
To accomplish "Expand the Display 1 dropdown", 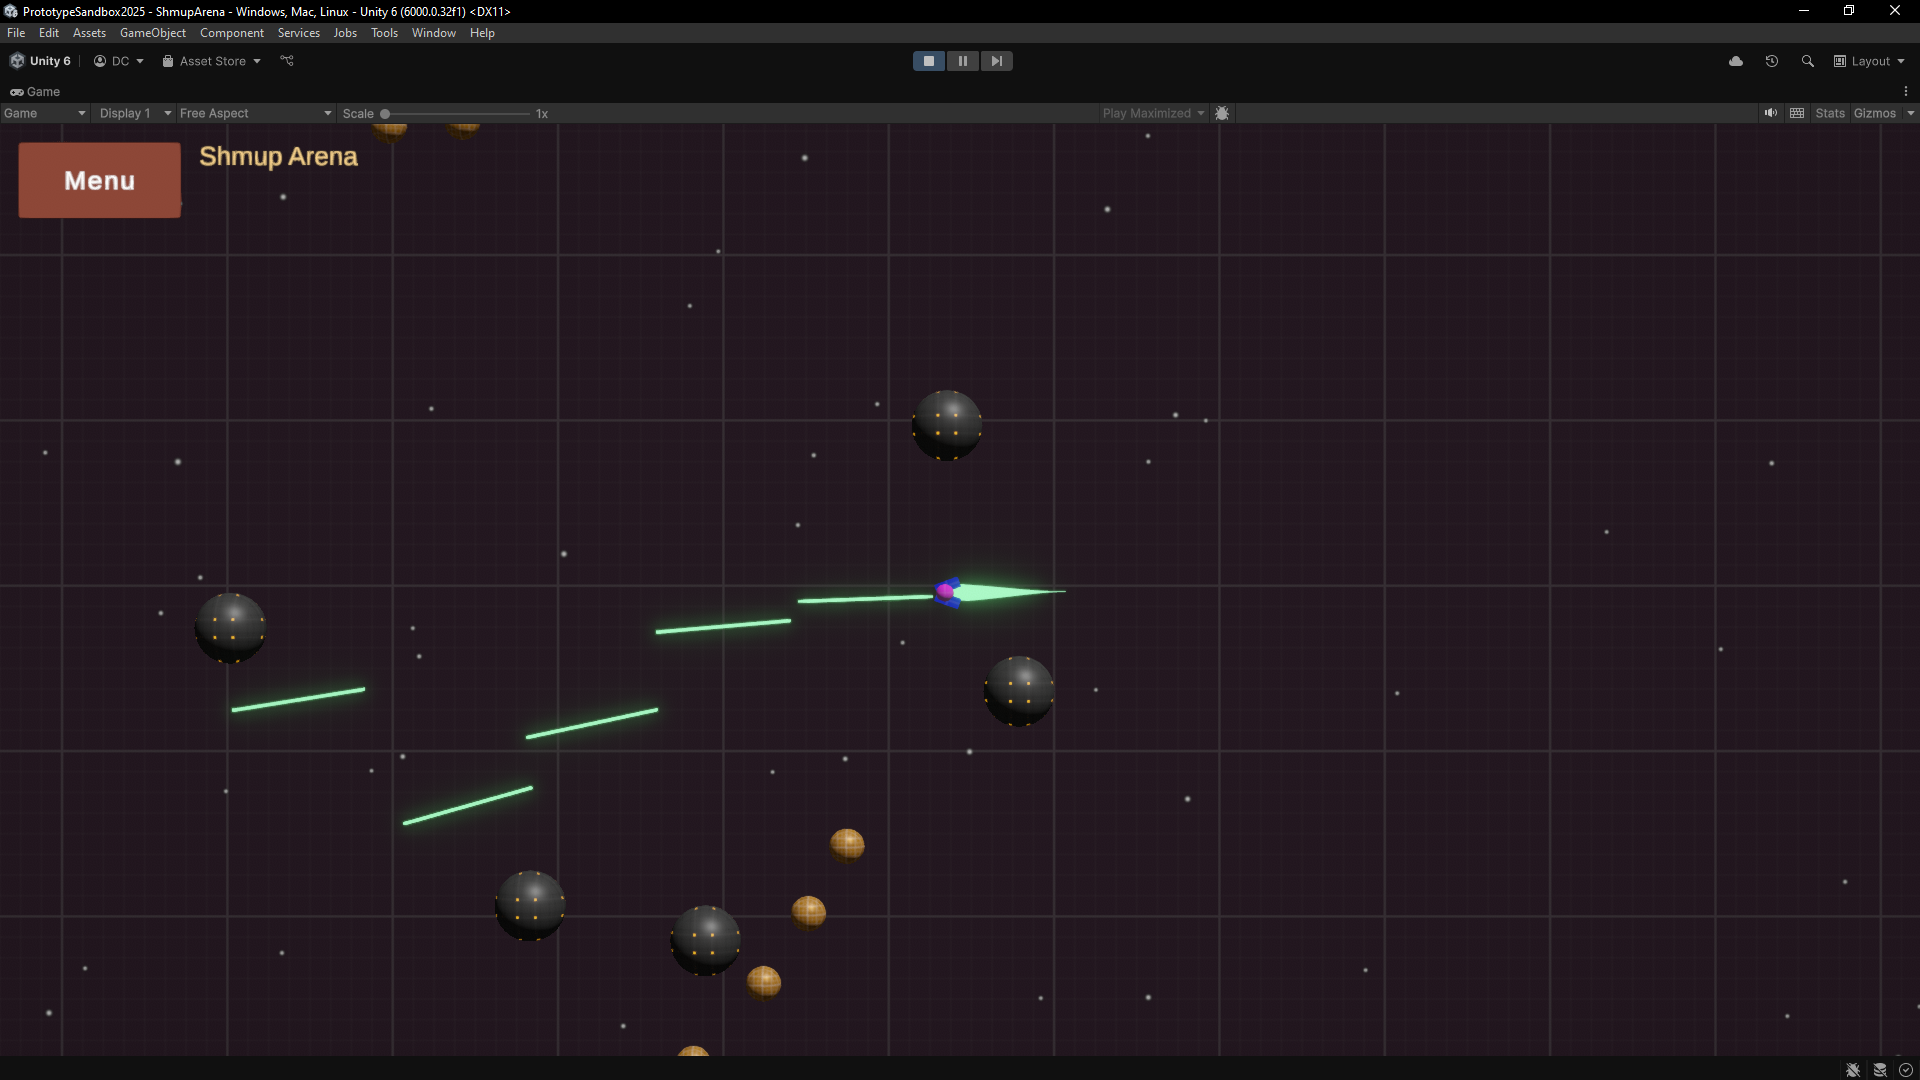I will click(x=135, y=113).
